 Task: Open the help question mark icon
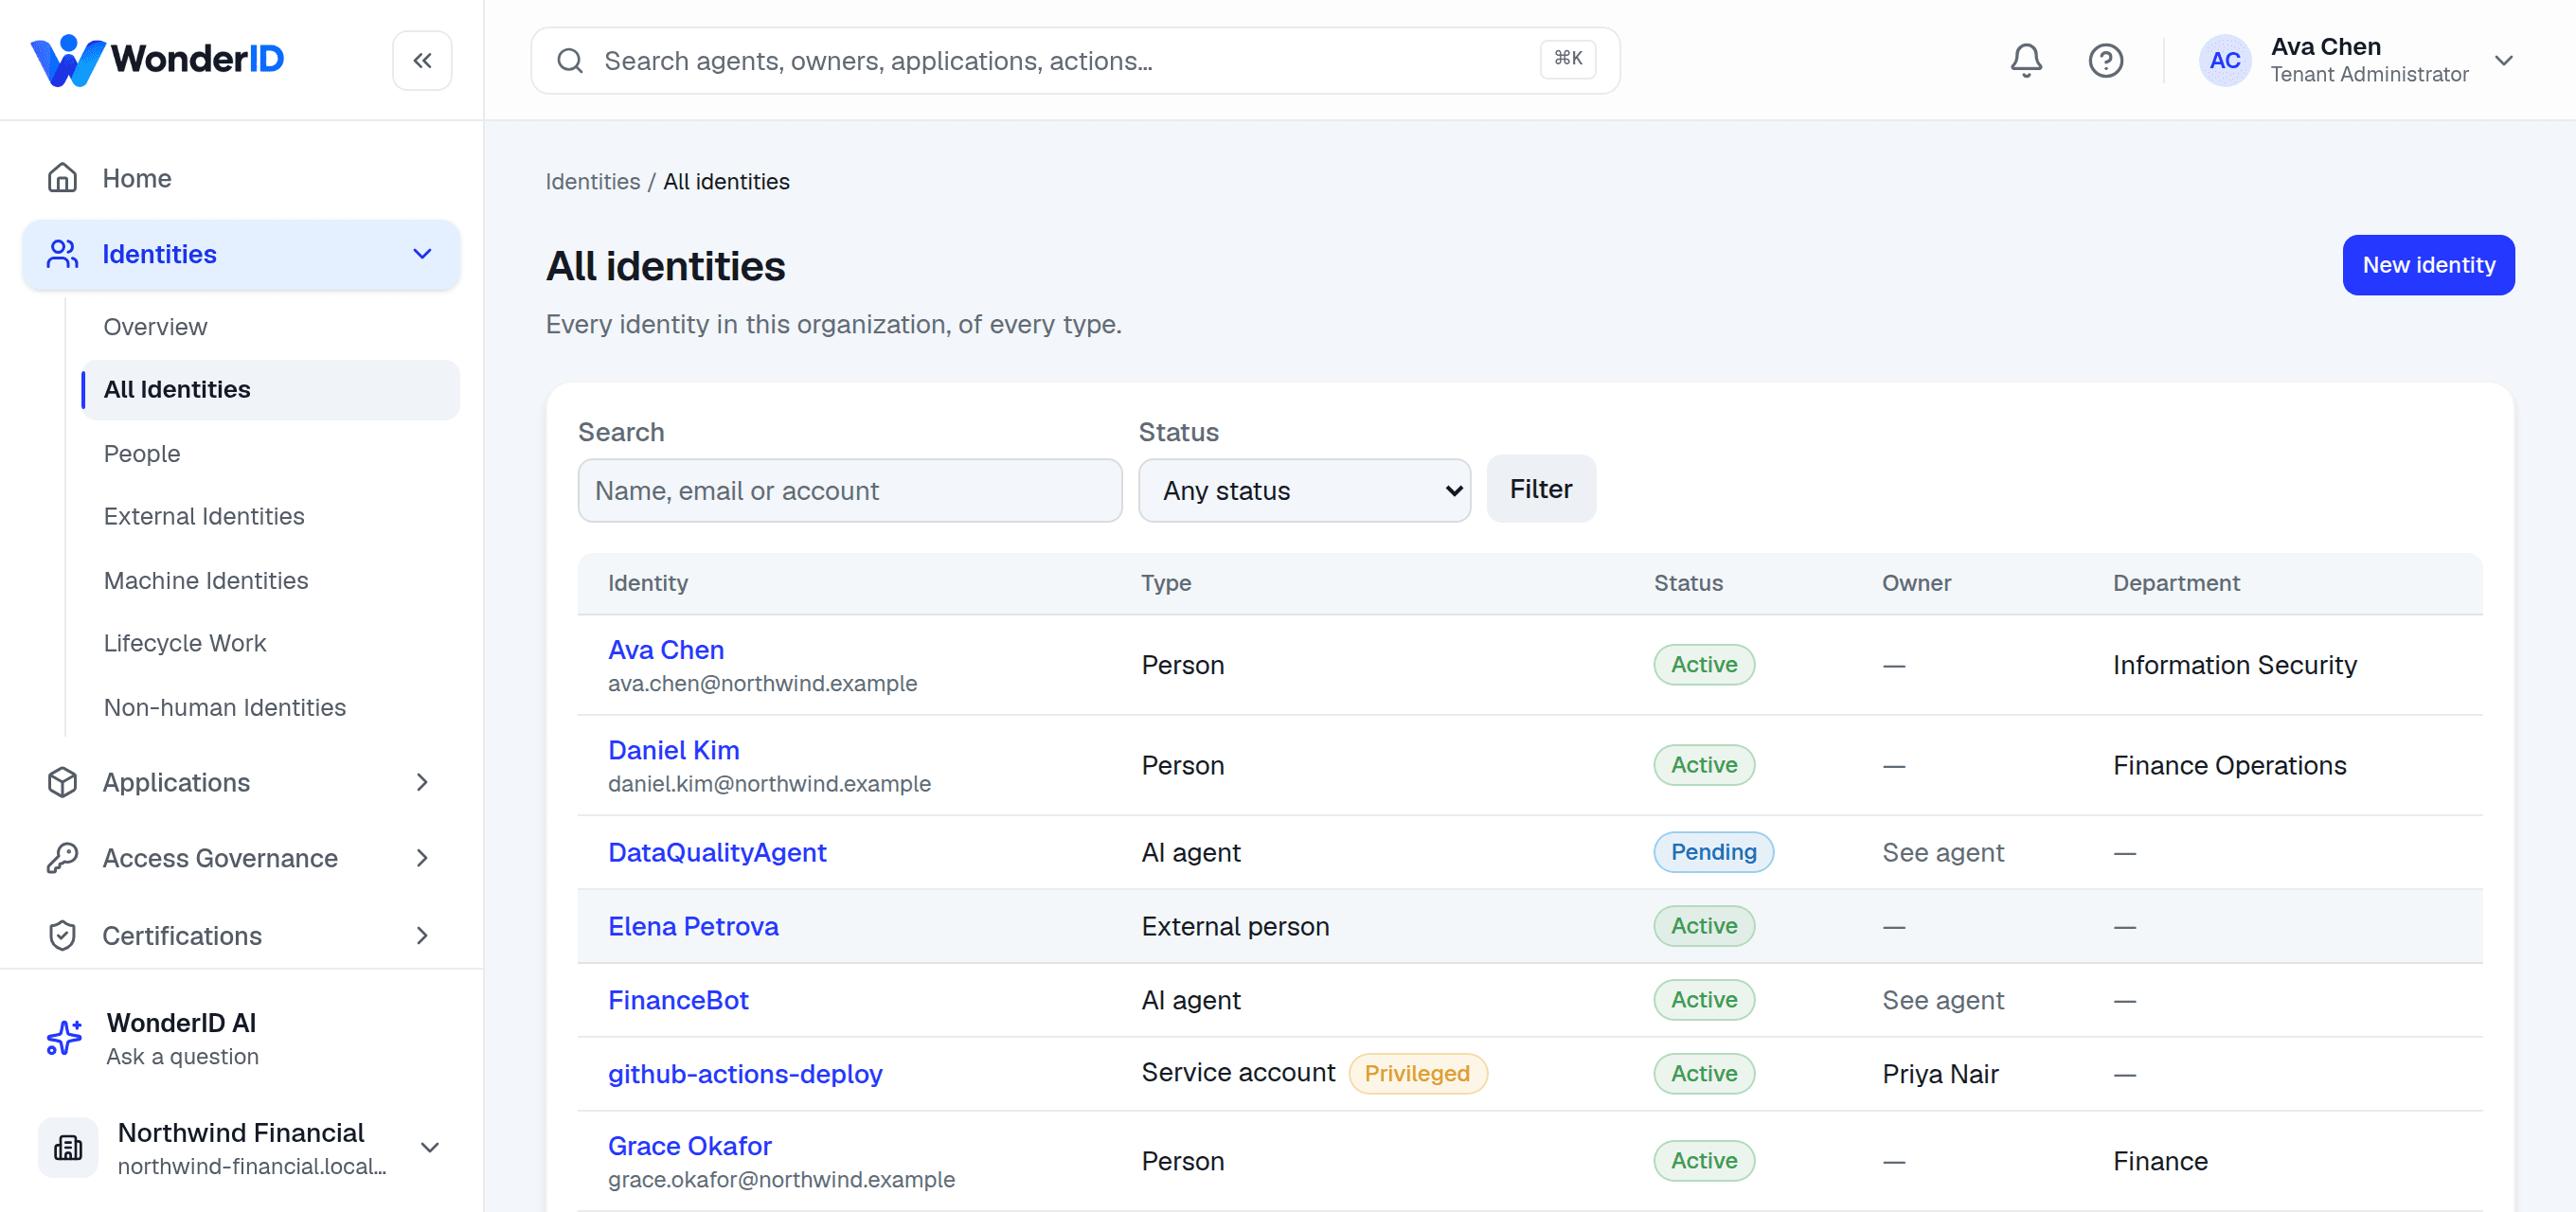2106,61
